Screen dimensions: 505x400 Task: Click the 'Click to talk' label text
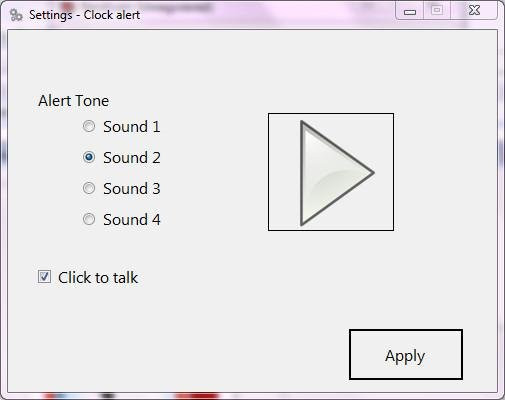[98, 278]
